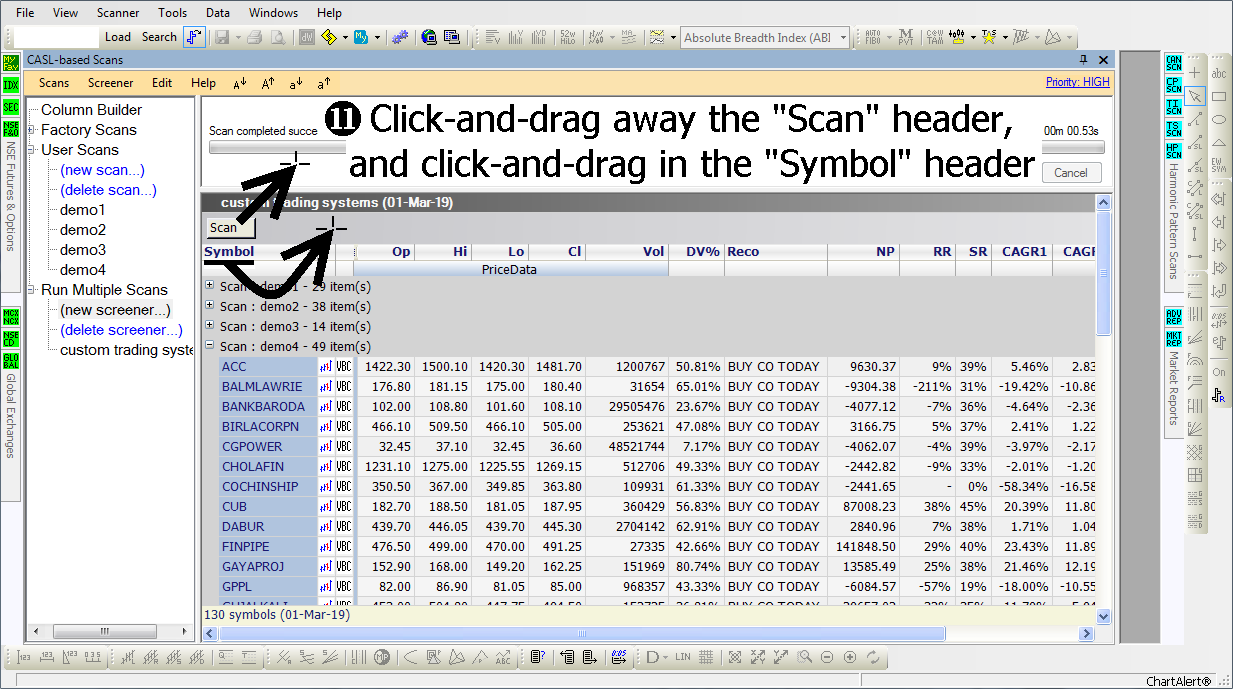This screenshot has height=689, width=1233.
Task: Select the COCHINSHIP symbol row
Action: point(260,486)
